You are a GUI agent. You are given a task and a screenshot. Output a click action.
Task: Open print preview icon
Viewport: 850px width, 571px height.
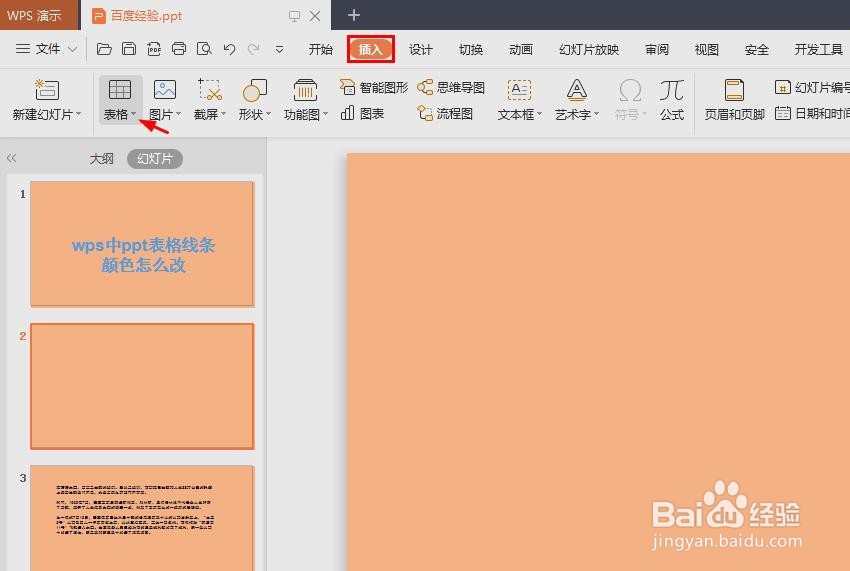pos(204,49)
